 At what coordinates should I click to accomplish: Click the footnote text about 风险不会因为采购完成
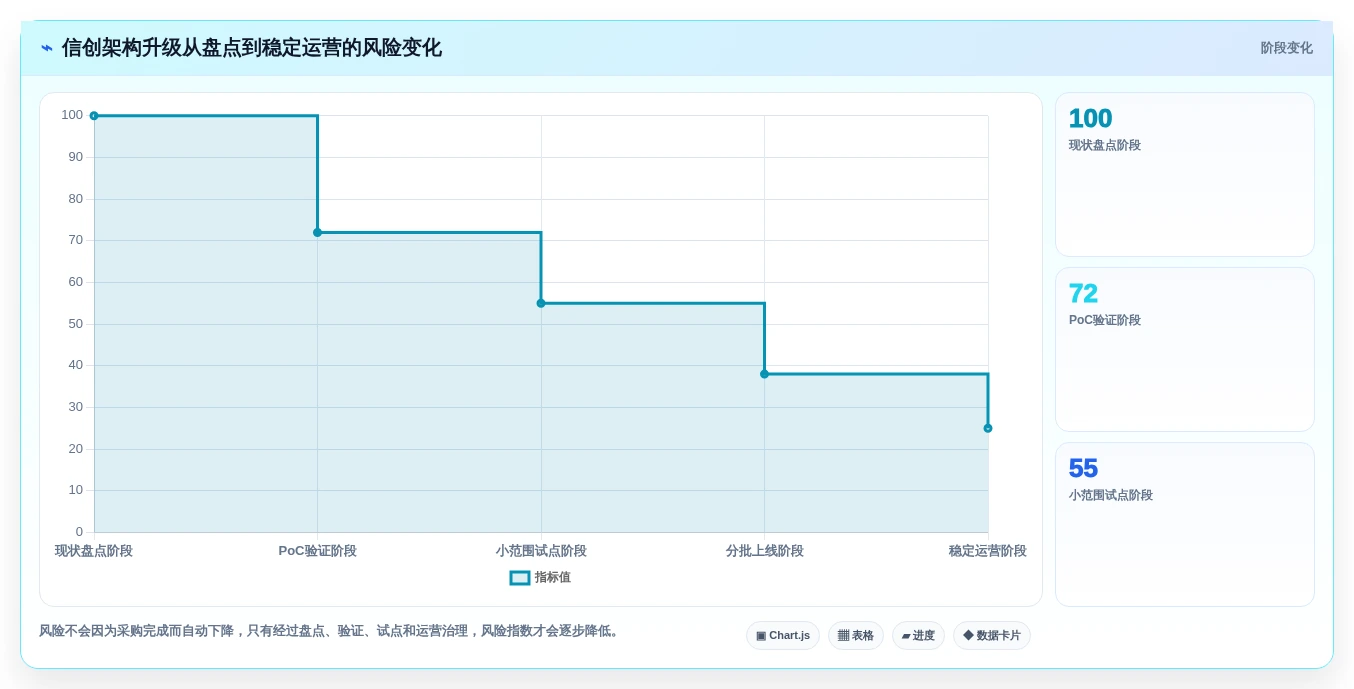[331, 631]
